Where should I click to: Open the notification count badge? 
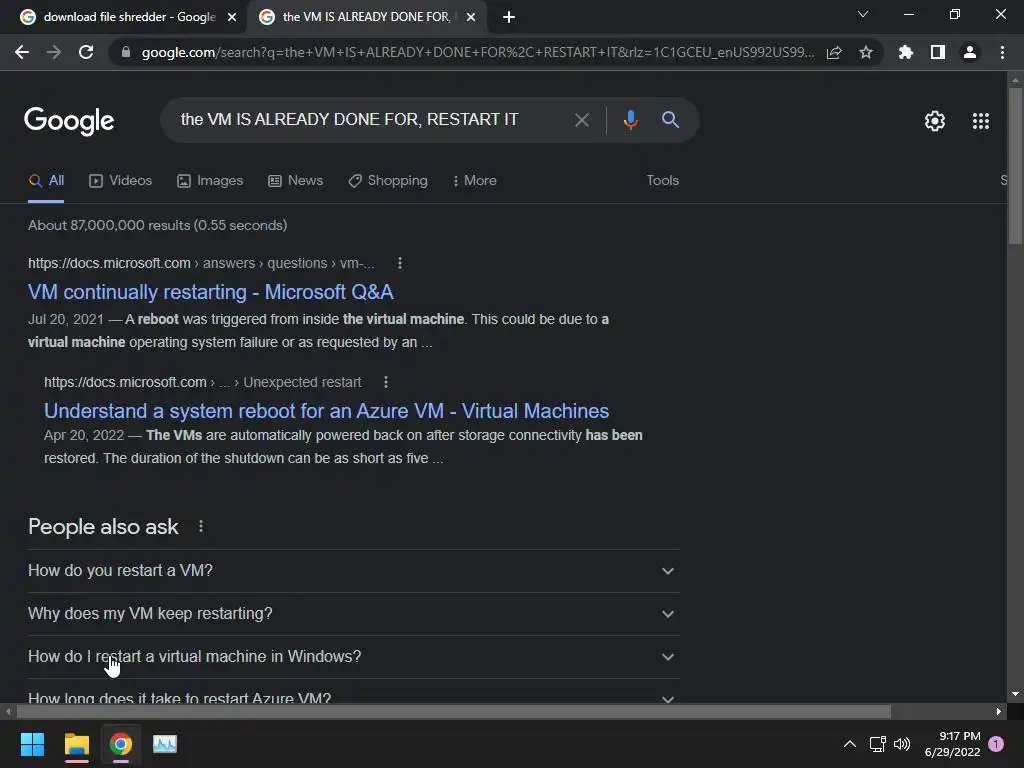pyautogui.click(x=996, y=744)
